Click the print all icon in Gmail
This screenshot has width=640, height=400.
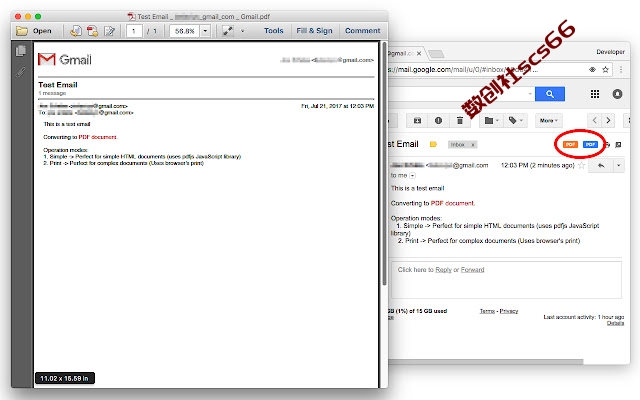click(x=607, y=144)
